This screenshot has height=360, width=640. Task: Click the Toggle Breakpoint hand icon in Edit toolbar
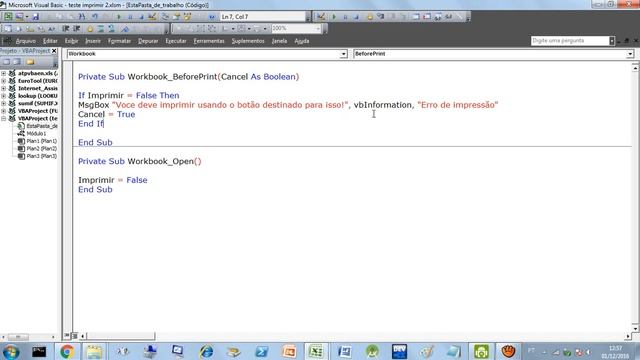point(89,29)
